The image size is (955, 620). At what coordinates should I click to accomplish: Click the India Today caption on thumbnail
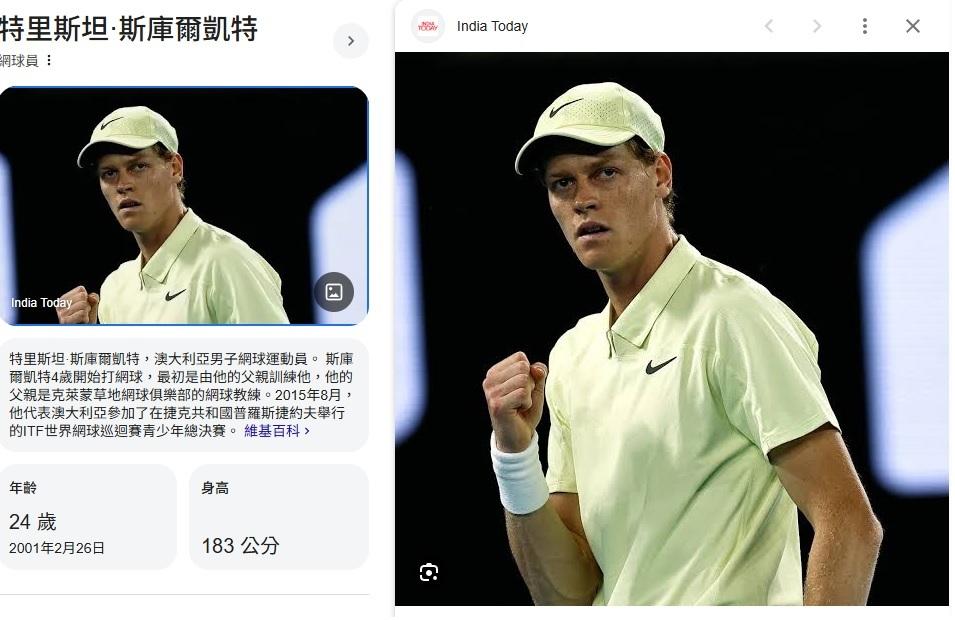click(41, 303)
